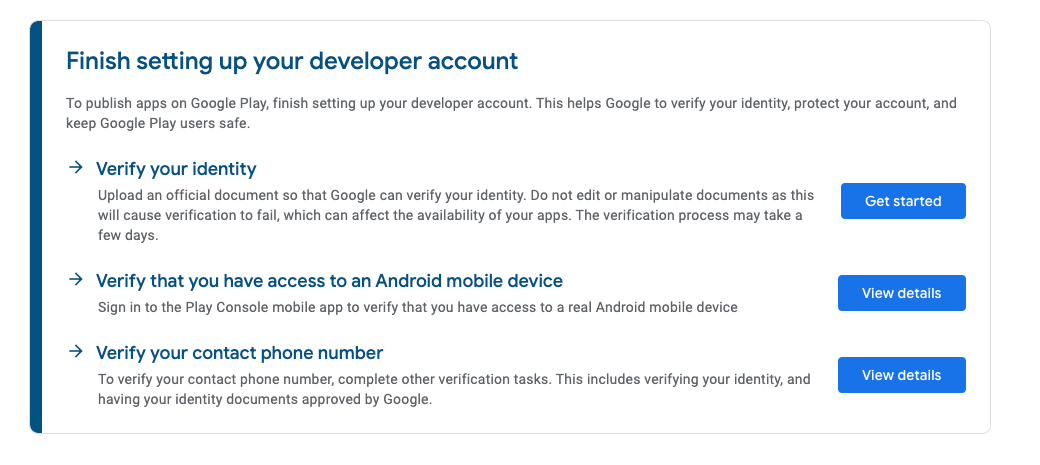1040x465 pixels.
Task: Click the Upload an official document description text
Action: (x=456, y=216)
